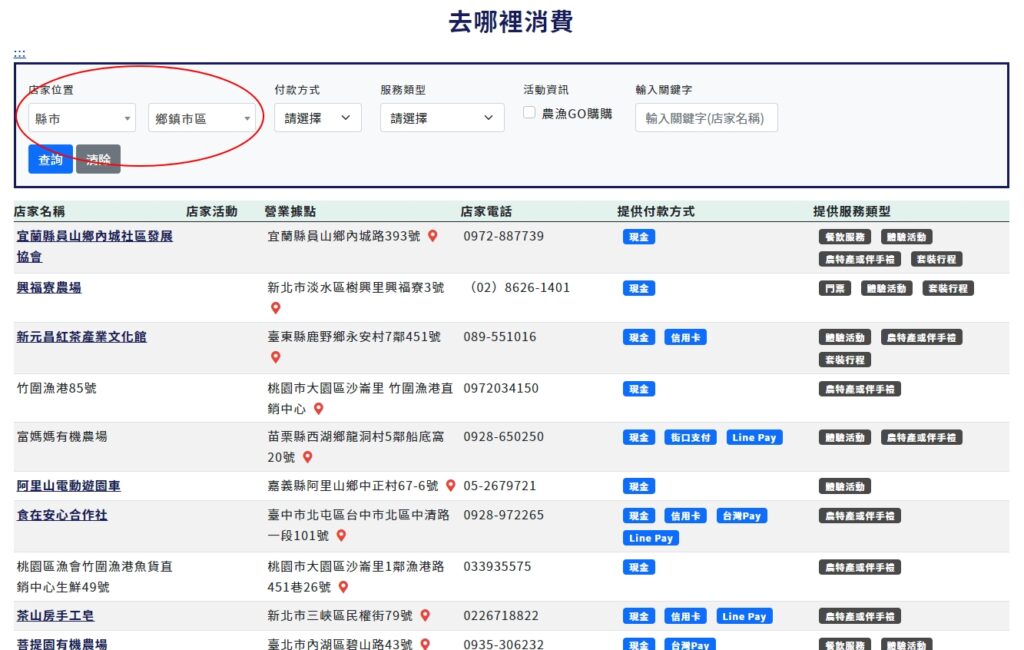This screenshot has height=650, width=1024.
Task: Focus the store name keyword input
Action: click(706, 118)
